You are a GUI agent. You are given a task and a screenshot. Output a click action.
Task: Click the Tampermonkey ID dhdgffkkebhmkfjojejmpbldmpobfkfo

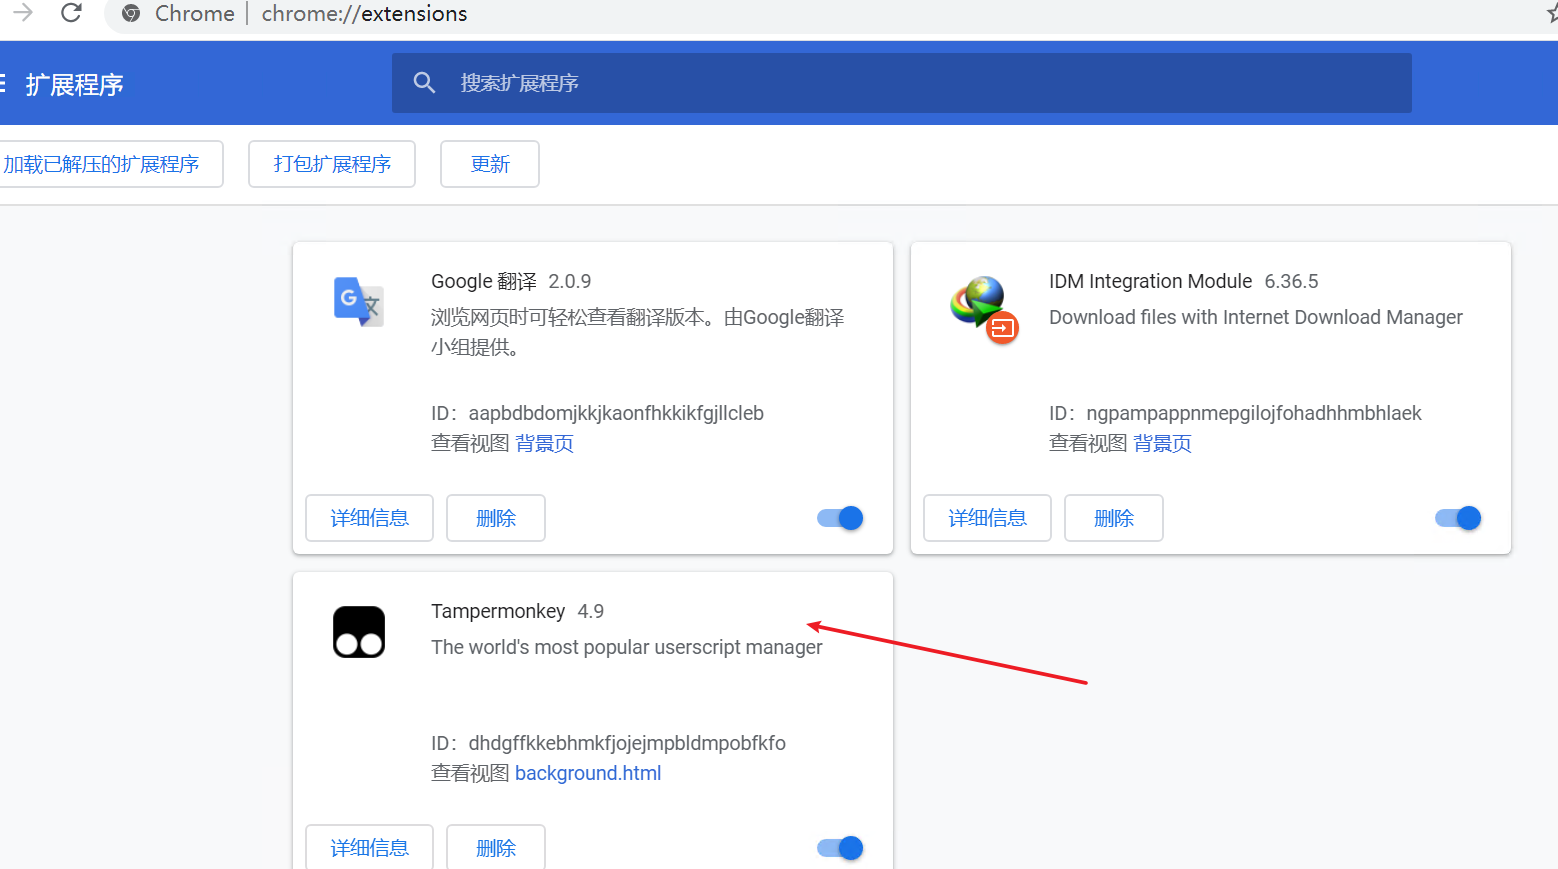coord(627,743)
